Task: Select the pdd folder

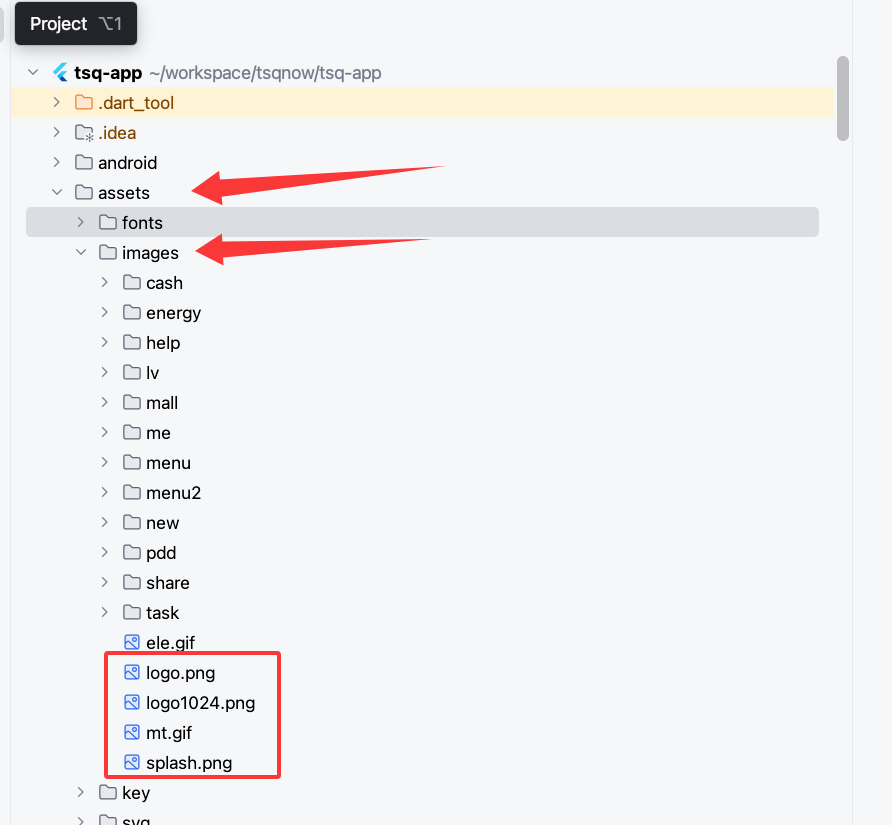Action: (x=160, y=553)
